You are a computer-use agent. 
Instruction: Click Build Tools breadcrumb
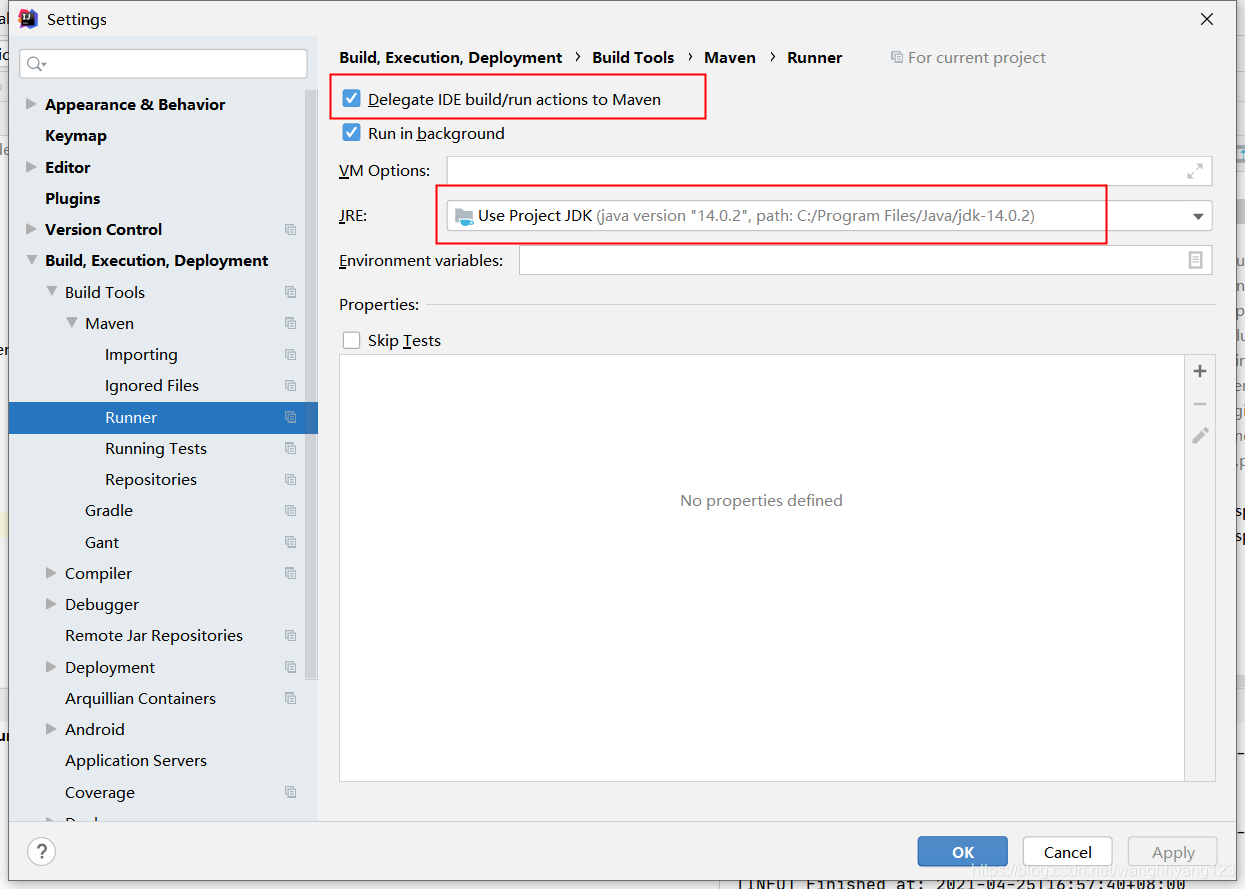click(x=633, y=57)
